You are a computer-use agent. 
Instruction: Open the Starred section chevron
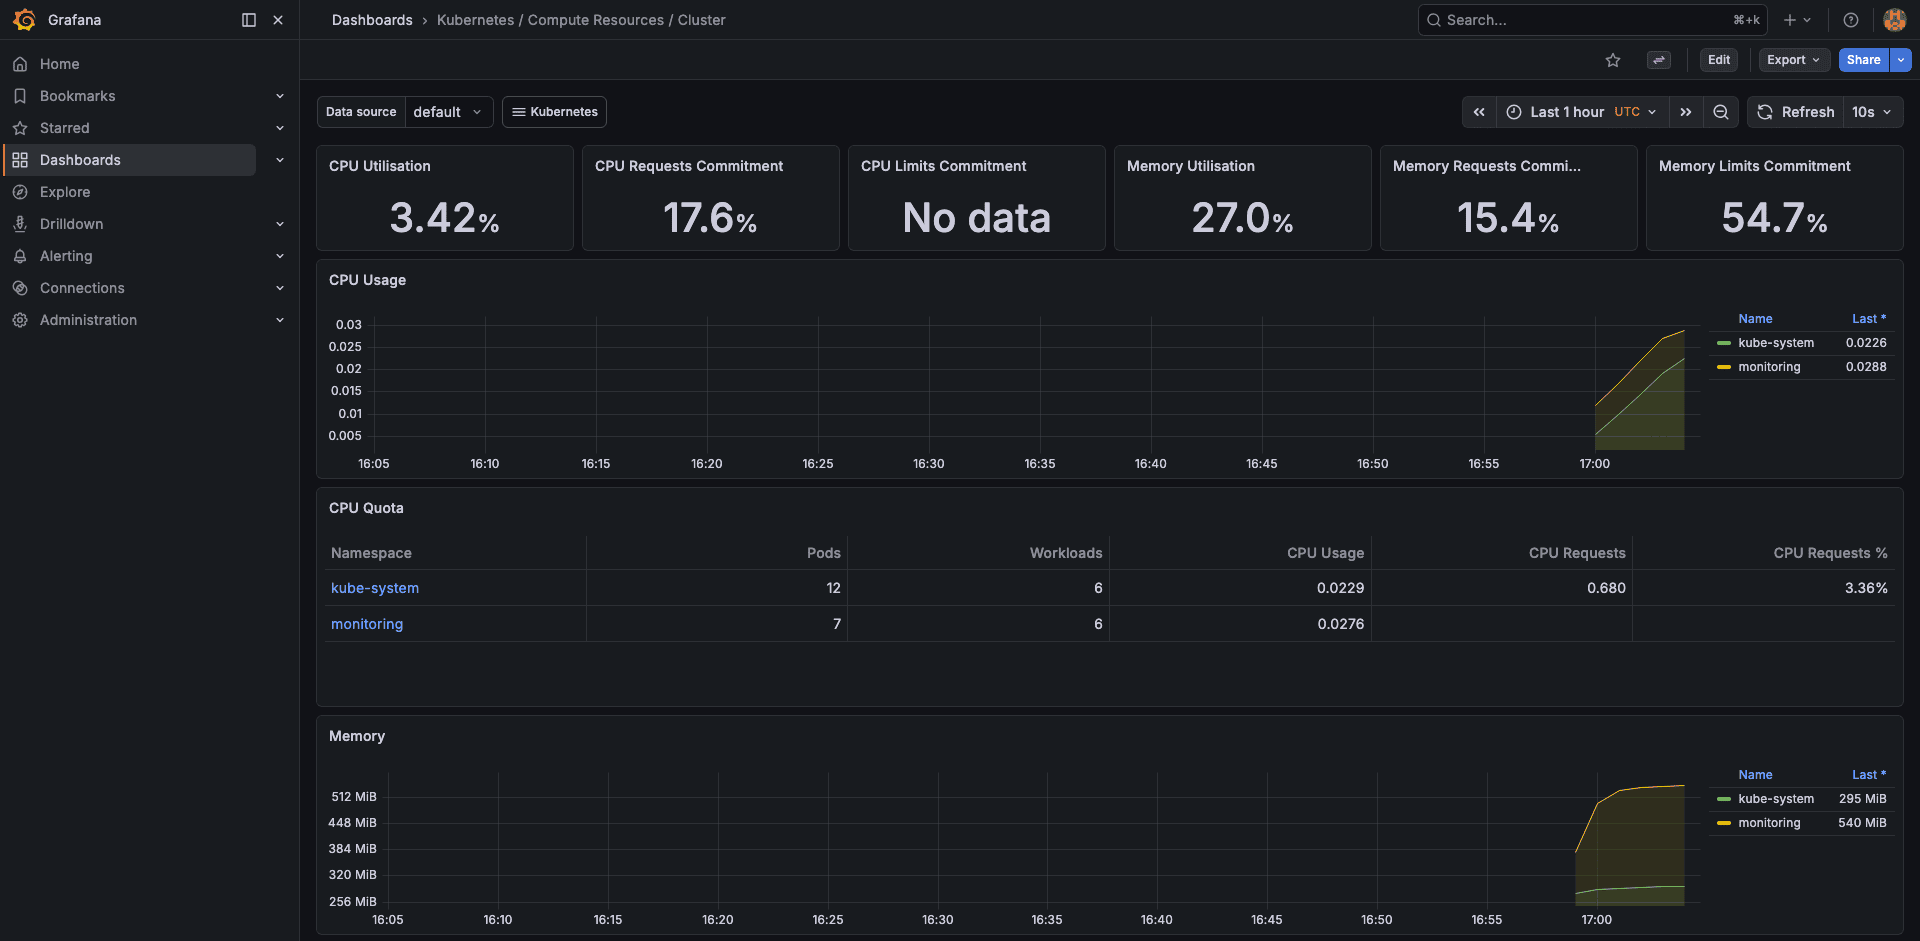pos(280,127)
